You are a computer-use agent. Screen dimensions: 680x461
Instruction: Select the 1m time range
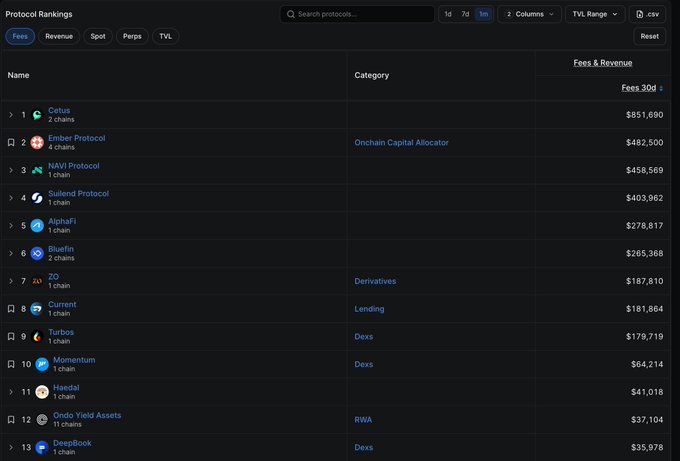pyautogui.click(x=484, y=14)
